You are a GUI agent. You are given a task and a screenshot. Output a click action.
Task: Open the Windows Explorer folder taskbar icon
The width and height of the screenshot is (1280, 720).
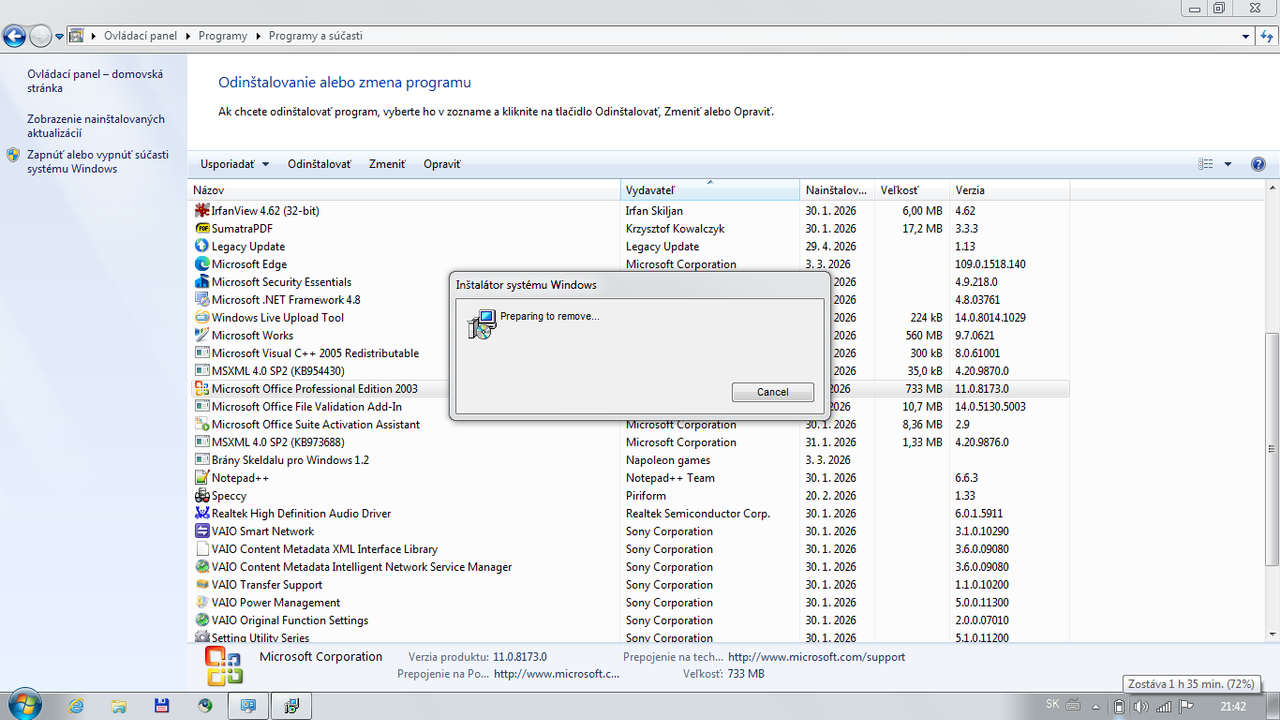point(118,705)
